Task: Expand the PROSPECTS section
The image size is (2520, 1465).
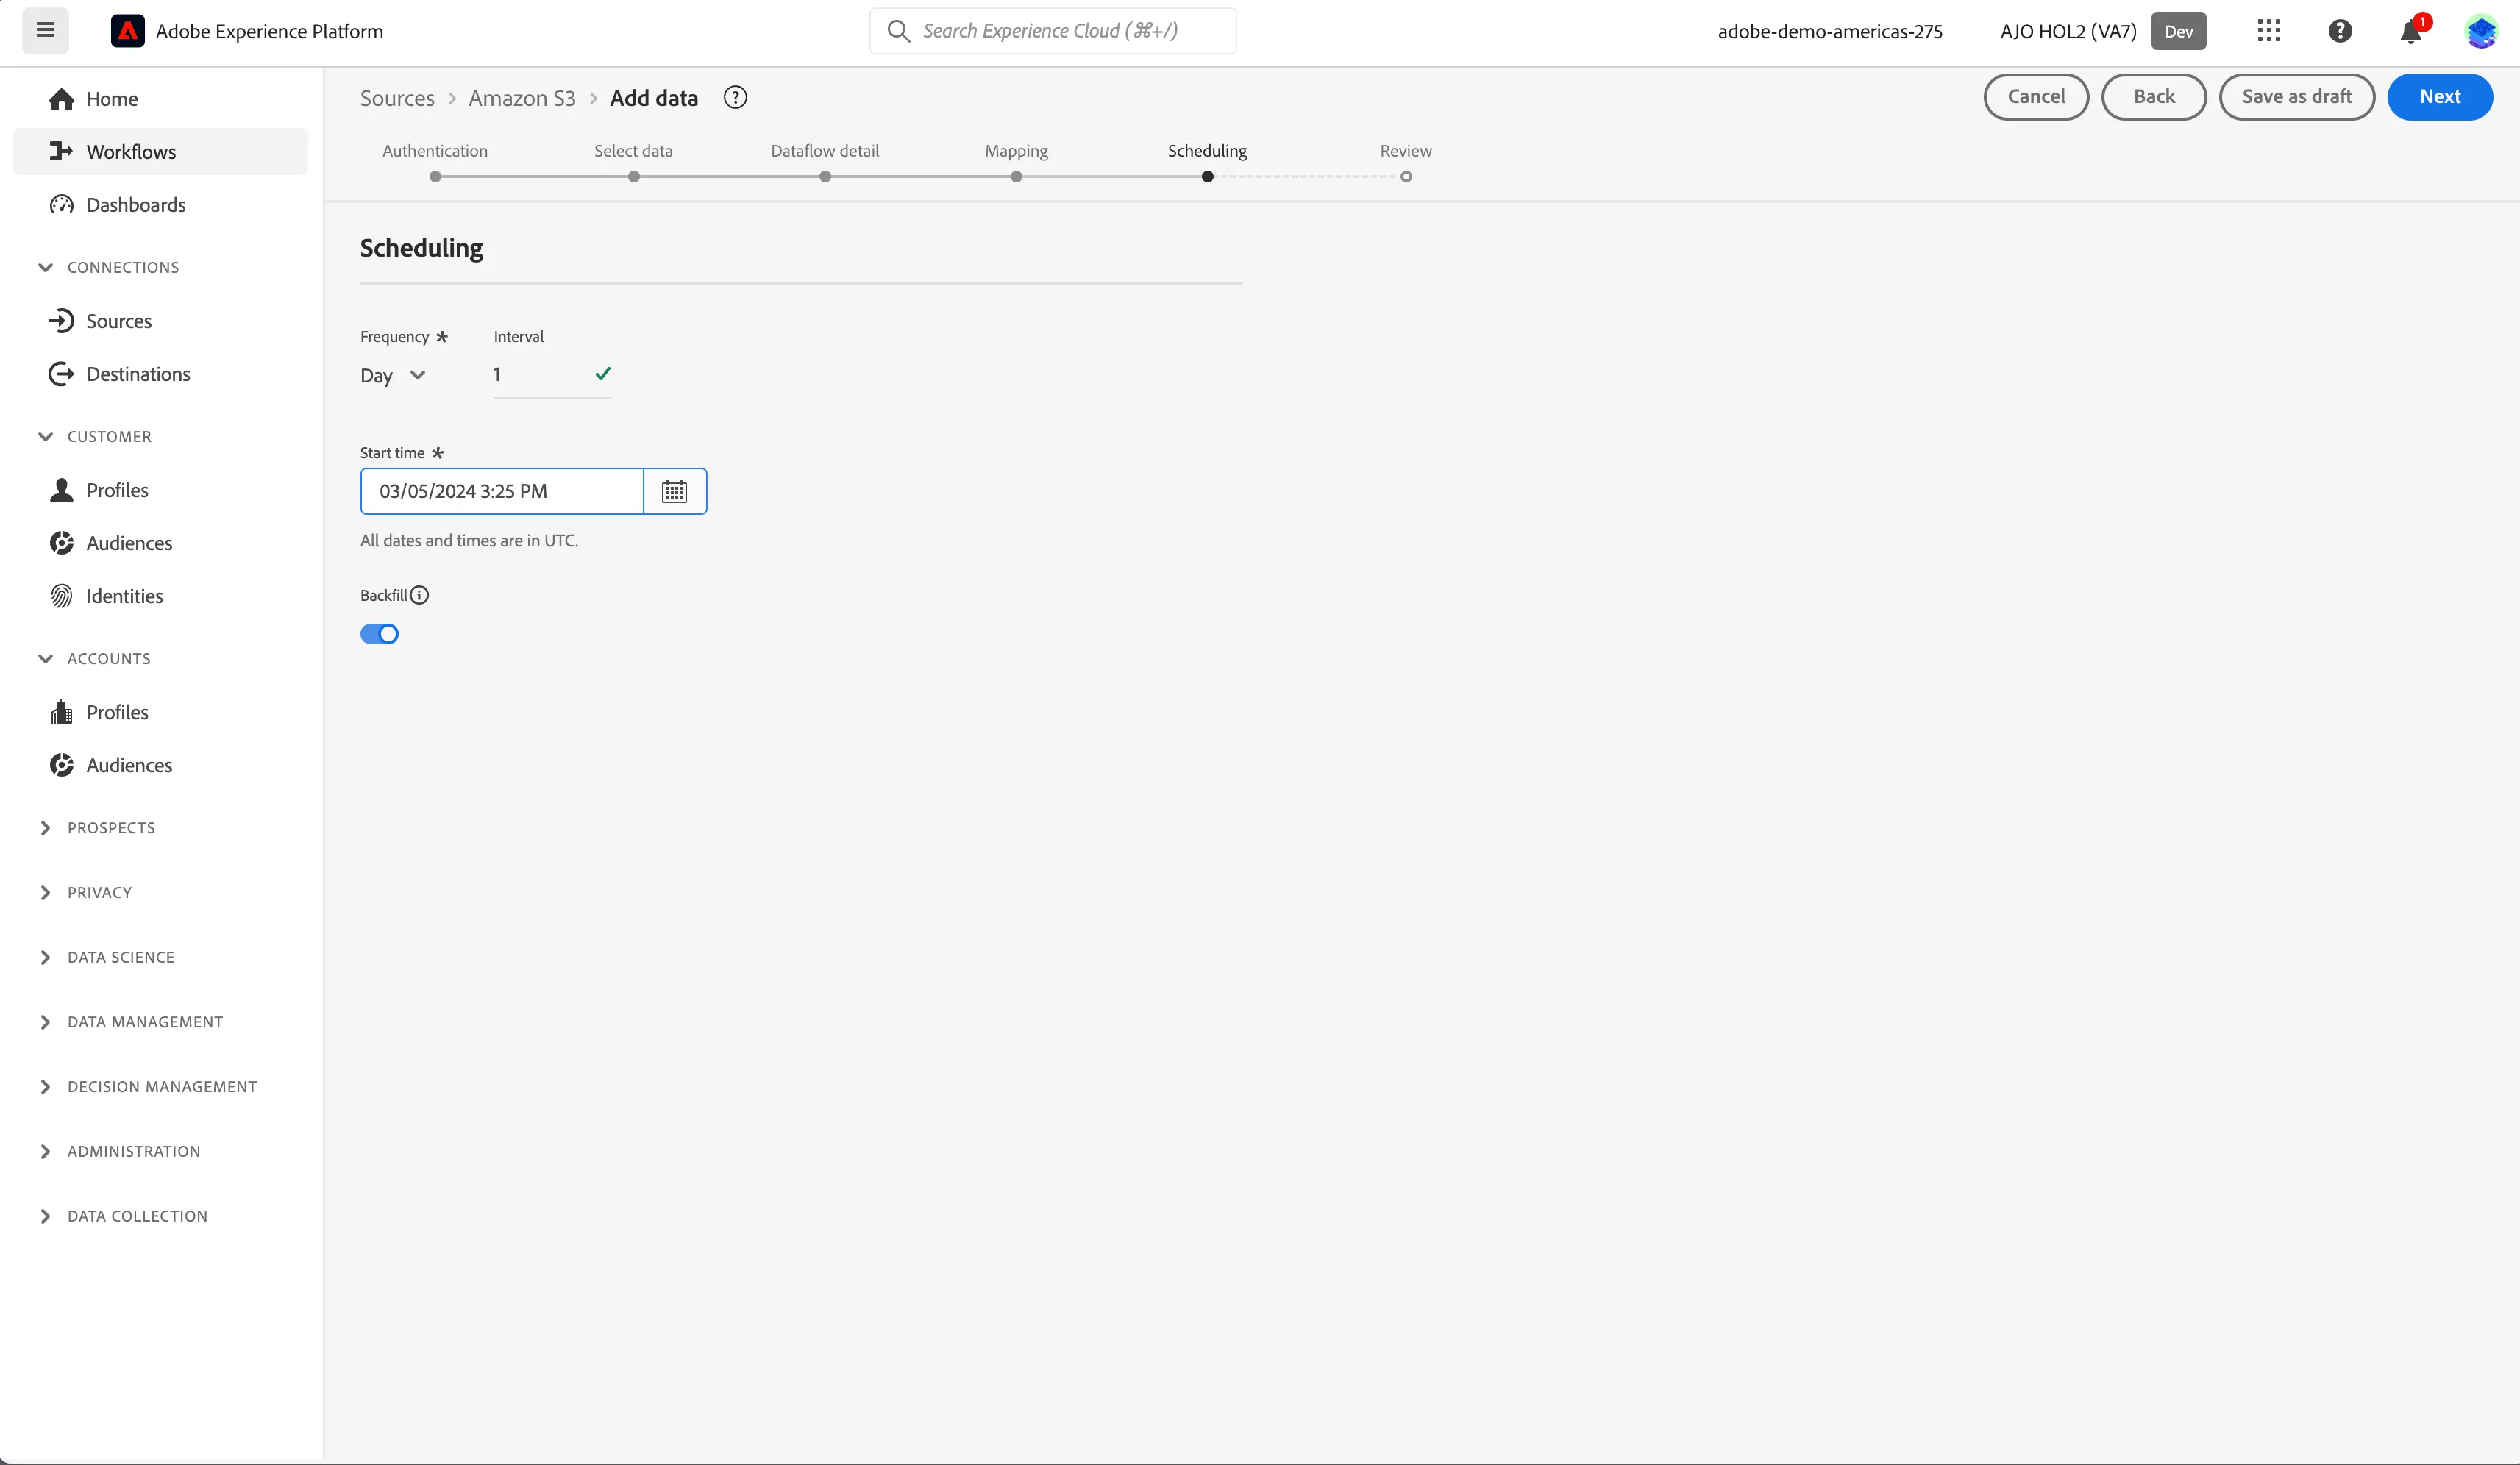Action: click(x=98, y=828)
